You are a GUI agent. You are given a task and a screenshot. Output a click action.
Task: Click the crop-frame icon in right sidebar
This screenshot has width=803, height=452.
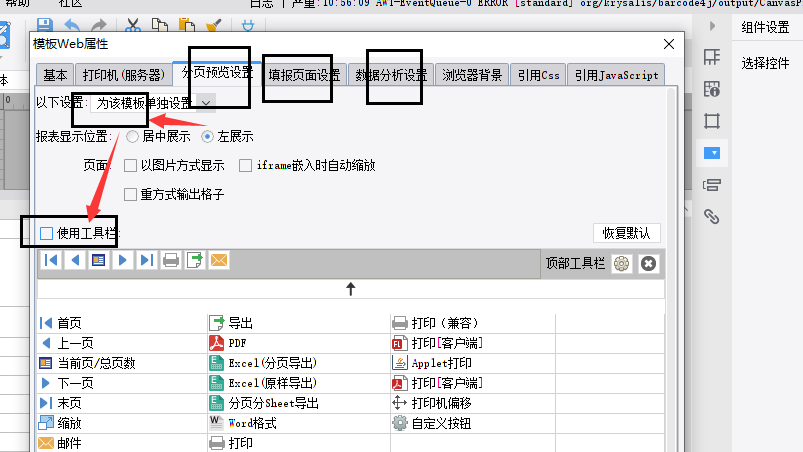coord(712,121)
